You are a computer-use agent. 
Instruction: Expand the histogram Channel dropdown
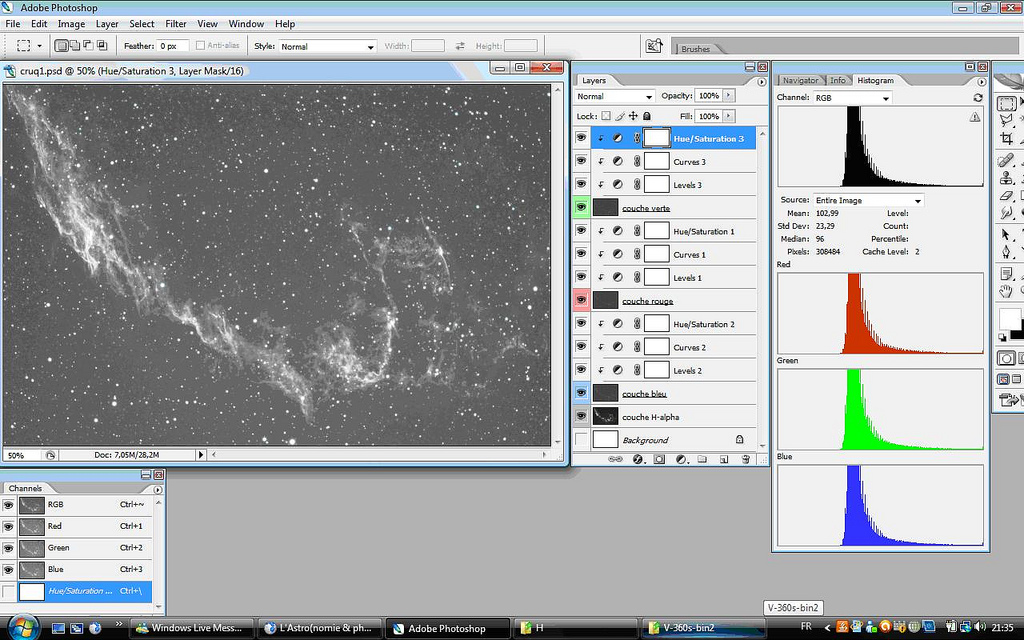(851, 98)
